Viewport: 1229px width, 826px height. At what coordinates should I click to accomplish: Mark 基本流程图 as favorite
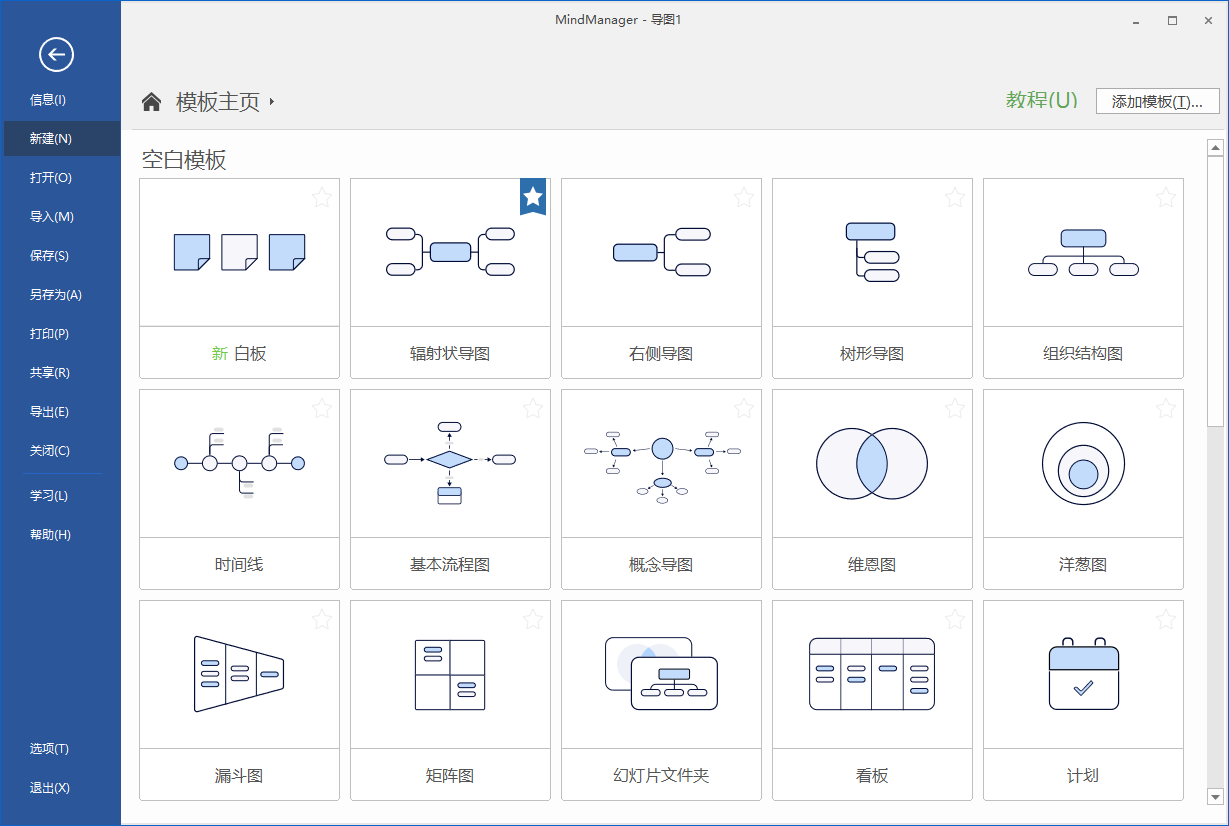coord(533,408)
